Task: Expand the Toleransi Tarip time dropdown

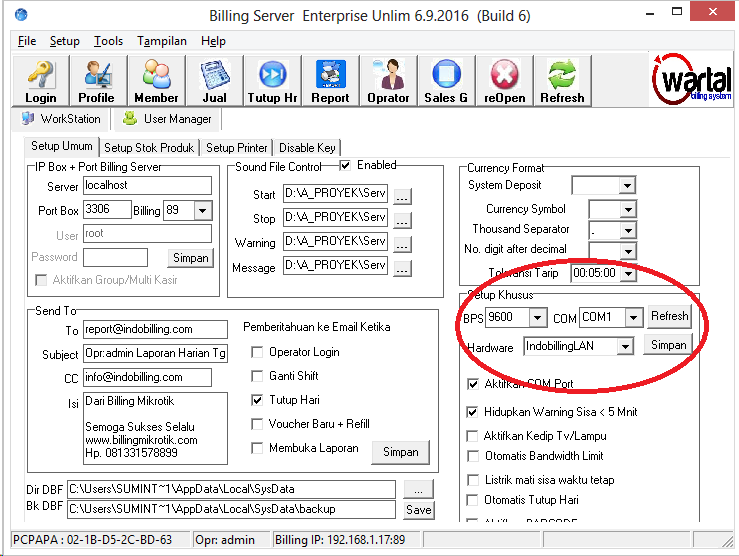Action: tap(628, 273)
